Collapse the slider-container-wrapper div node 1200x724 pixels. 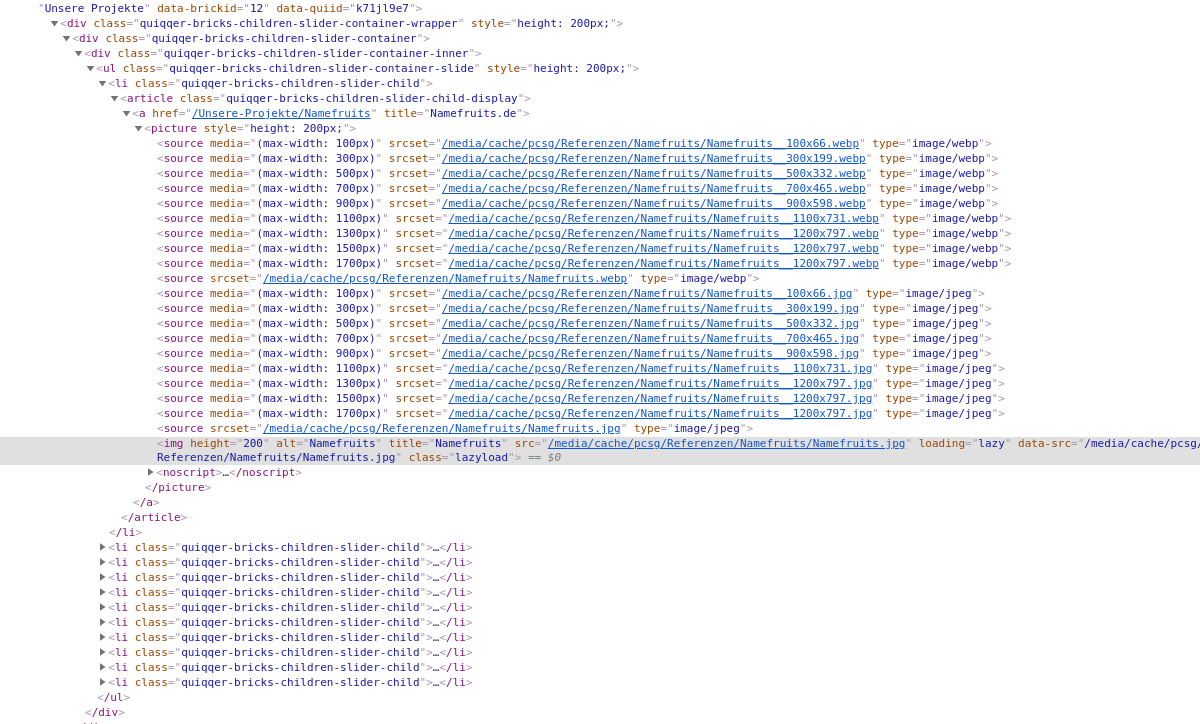tap(54, 24)
